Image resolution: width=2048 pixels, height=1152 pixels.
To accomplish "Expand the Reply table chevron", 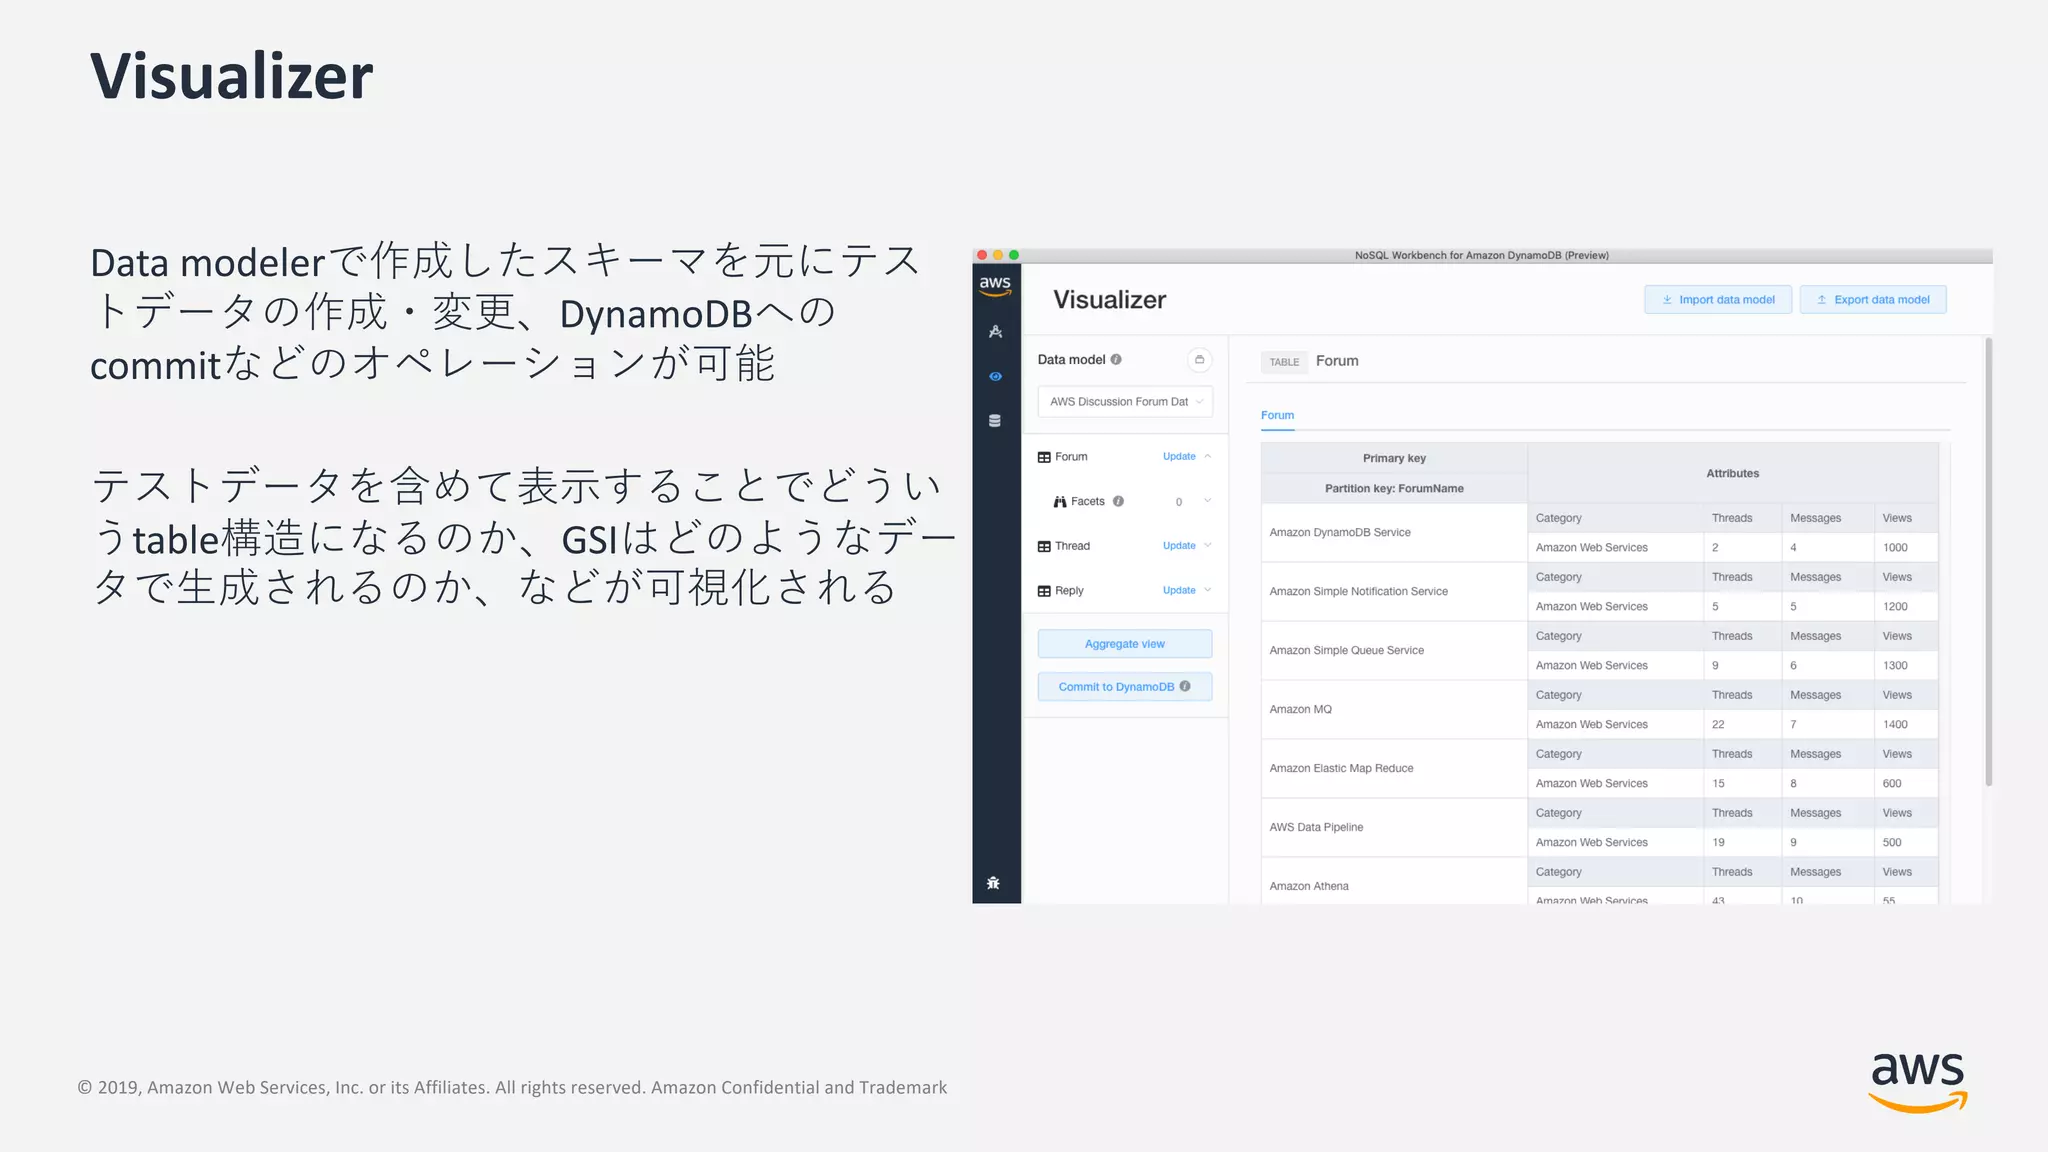I will point(1208,590).
